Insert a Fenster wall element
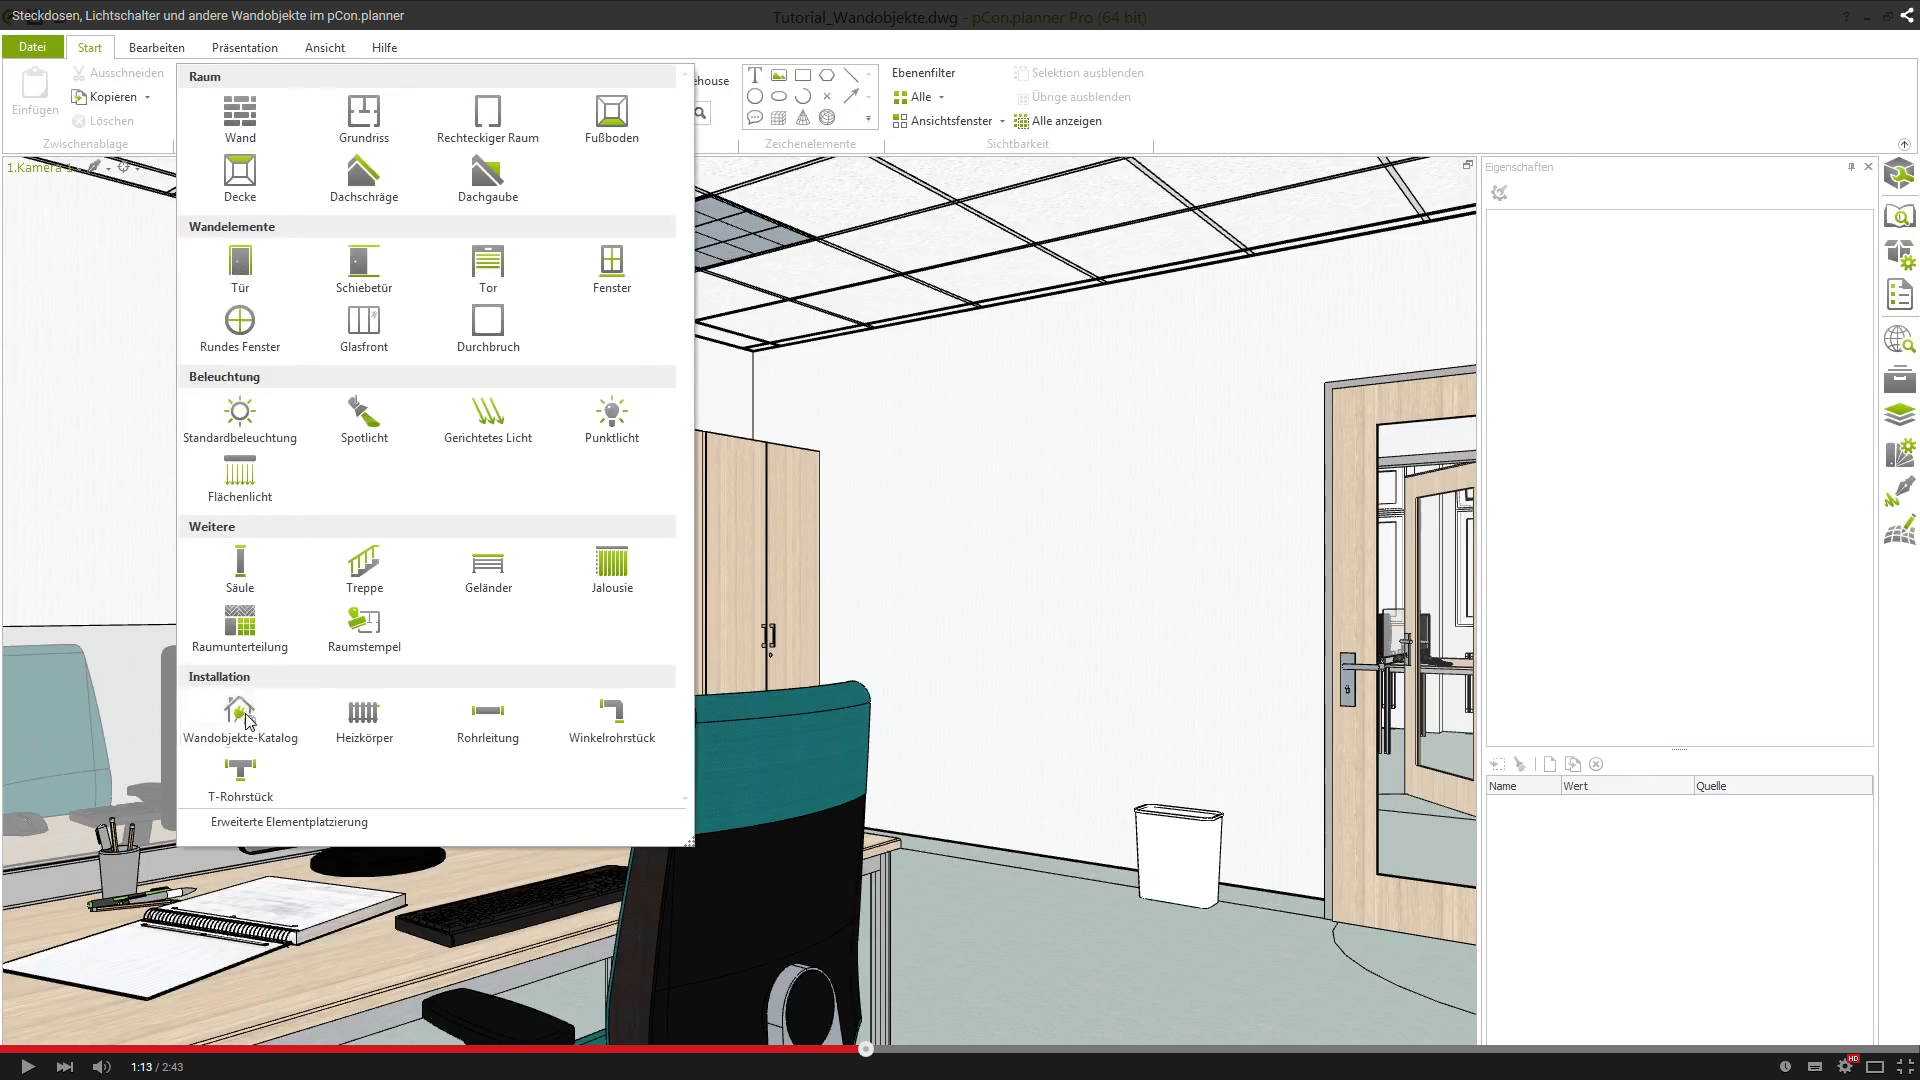The width and height of the screenshot is (1920, 1080). [x=611, y=262]
